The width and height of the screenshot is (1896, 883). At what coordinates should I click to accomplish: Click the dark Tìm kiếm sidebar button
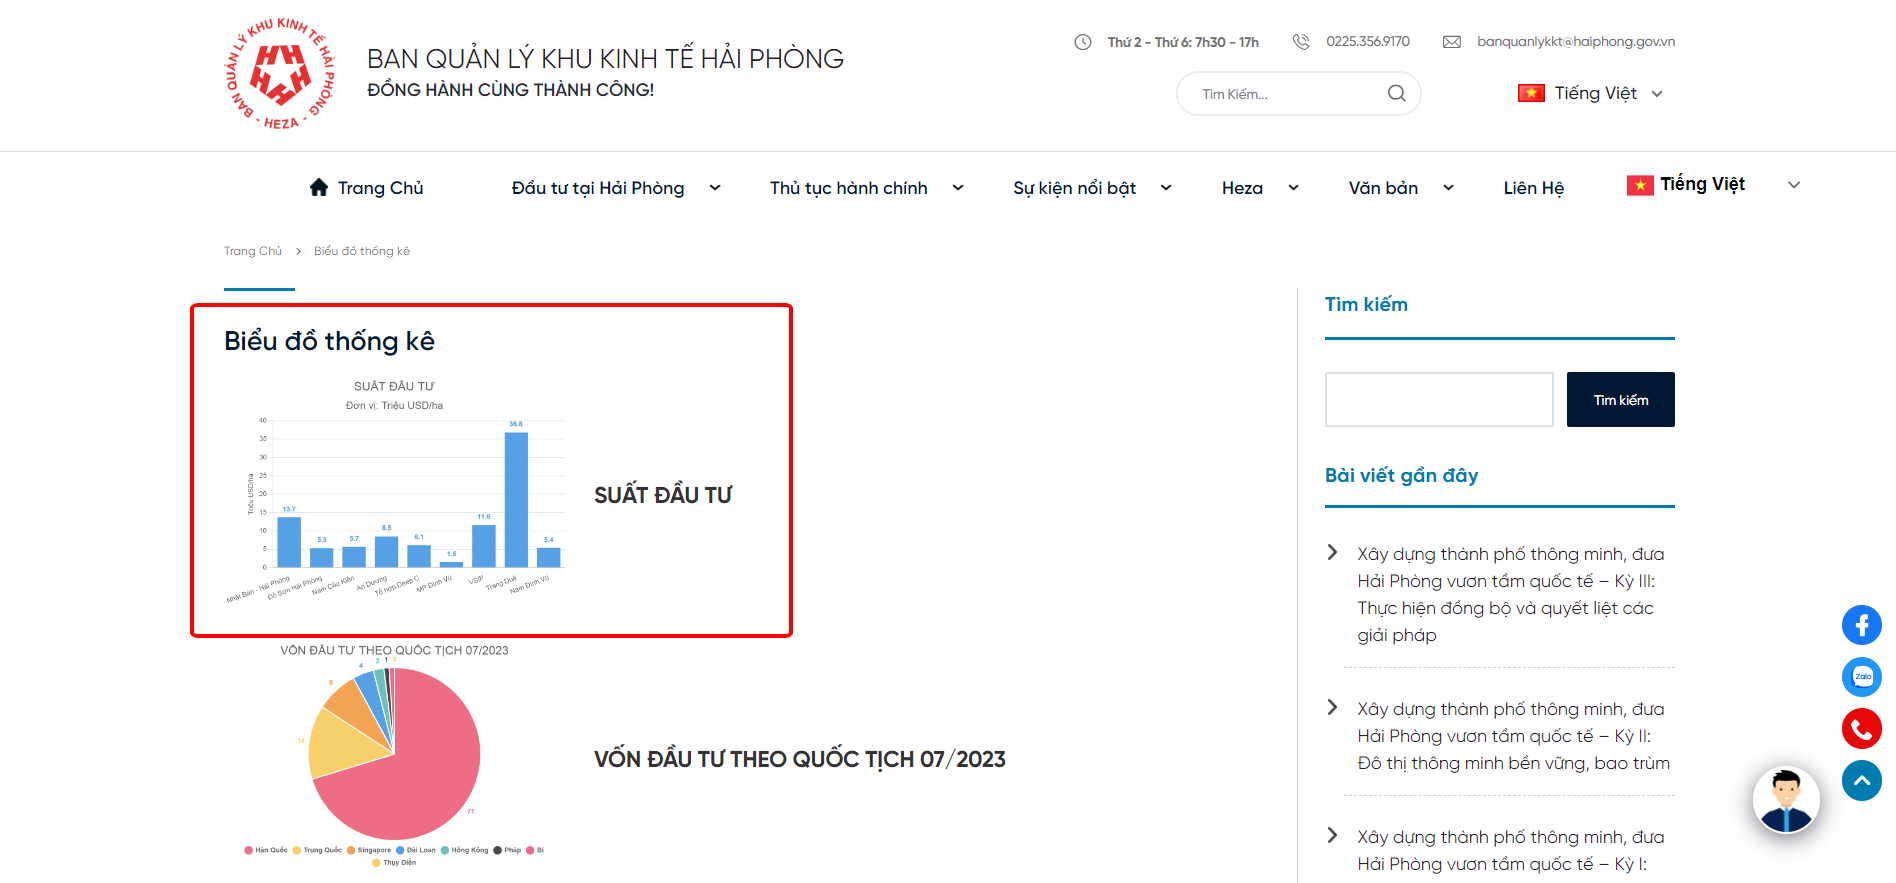(x=1620, y=400)
